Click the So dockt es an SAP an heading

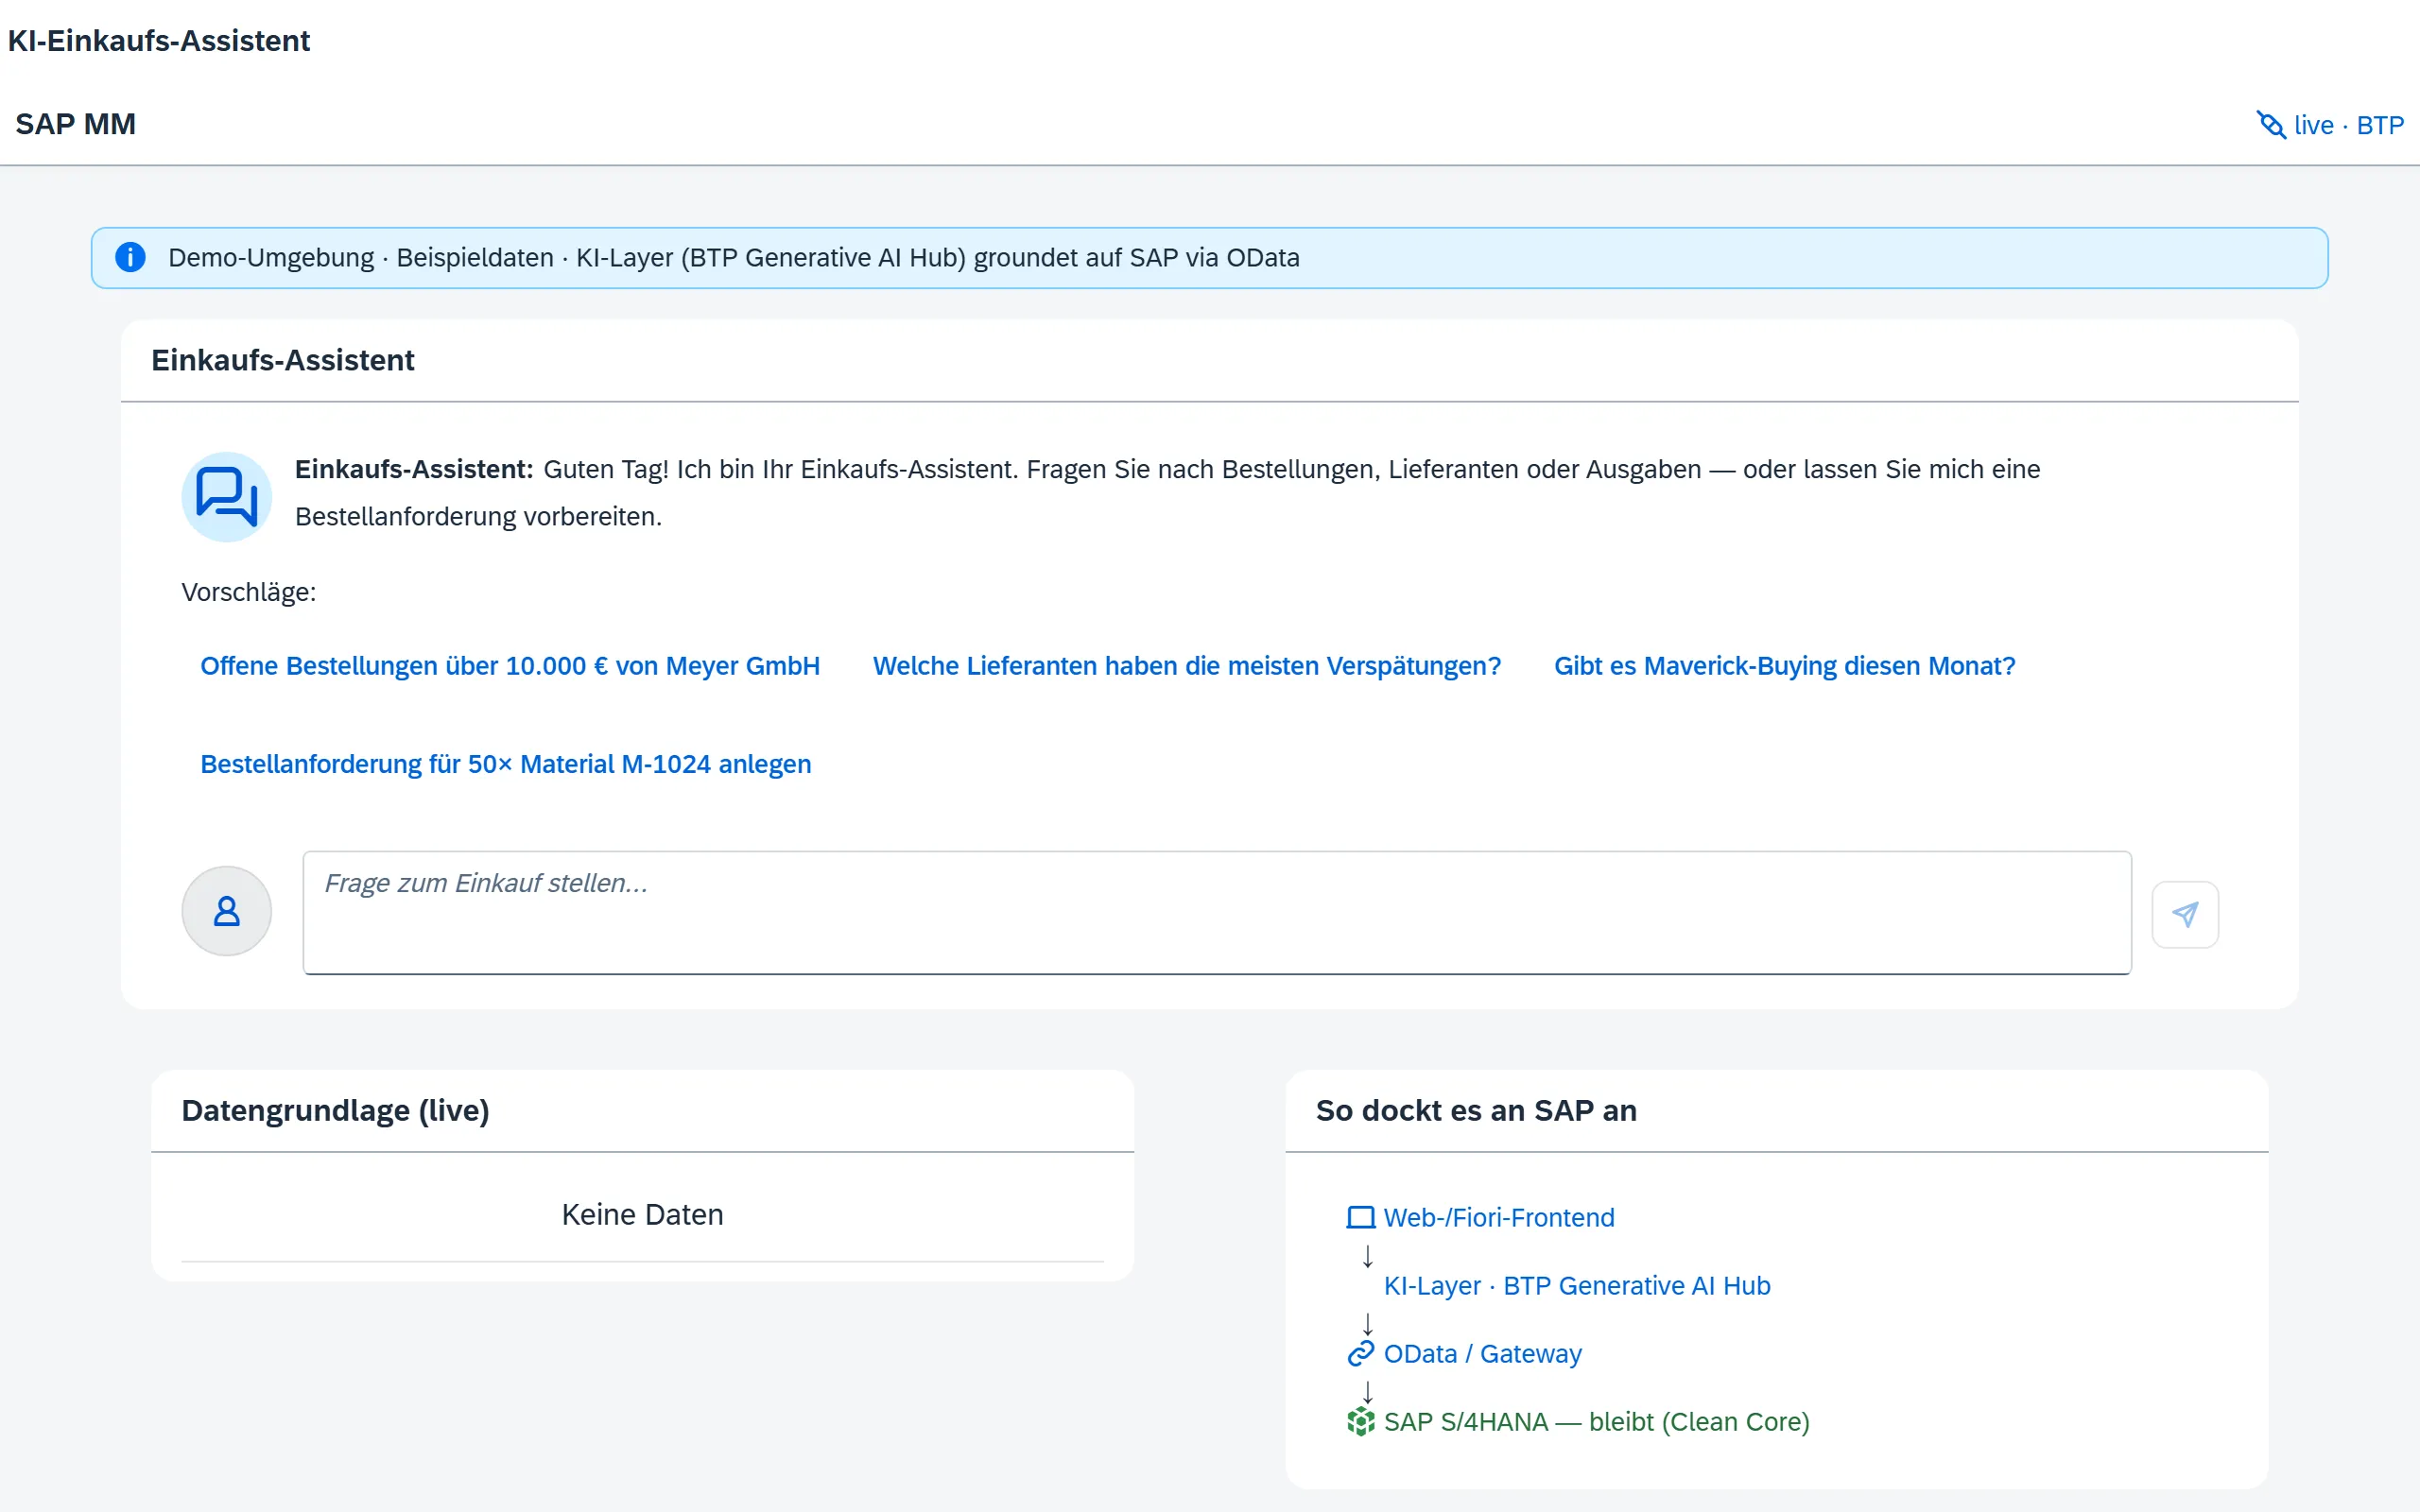(1476, 1110)
